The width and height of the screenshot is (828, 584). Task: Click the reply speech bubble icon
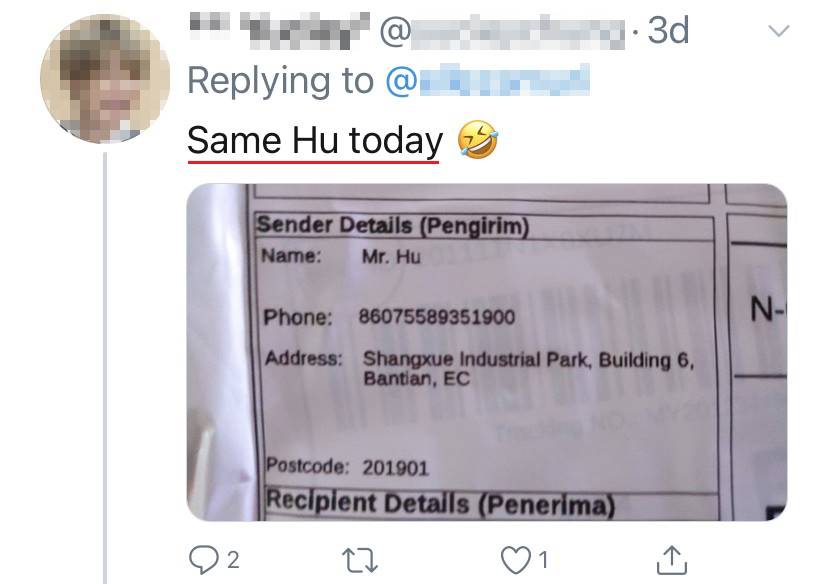(203, 560)
